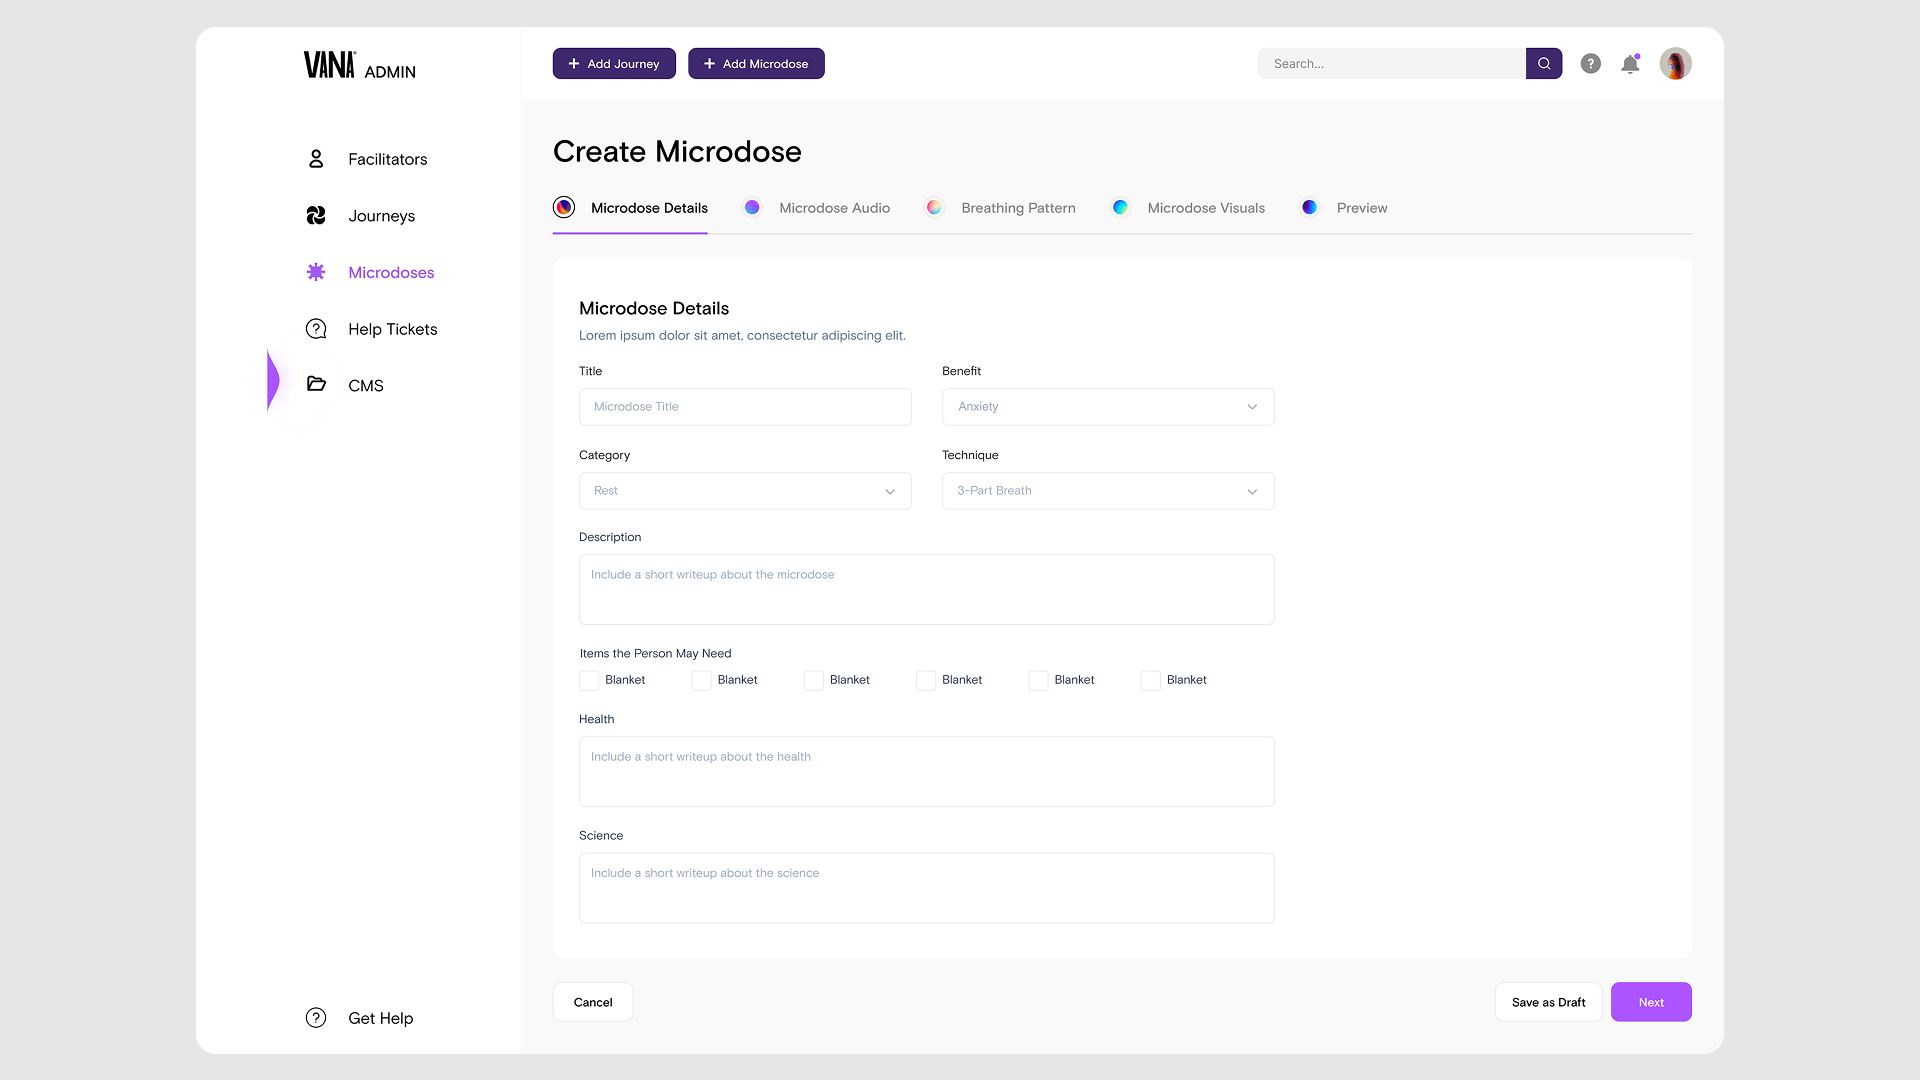Screen dimensions: 1920x1080
Task: Click the Facilitators person icon
Action: pyautogui.click(x=316, y=159)
